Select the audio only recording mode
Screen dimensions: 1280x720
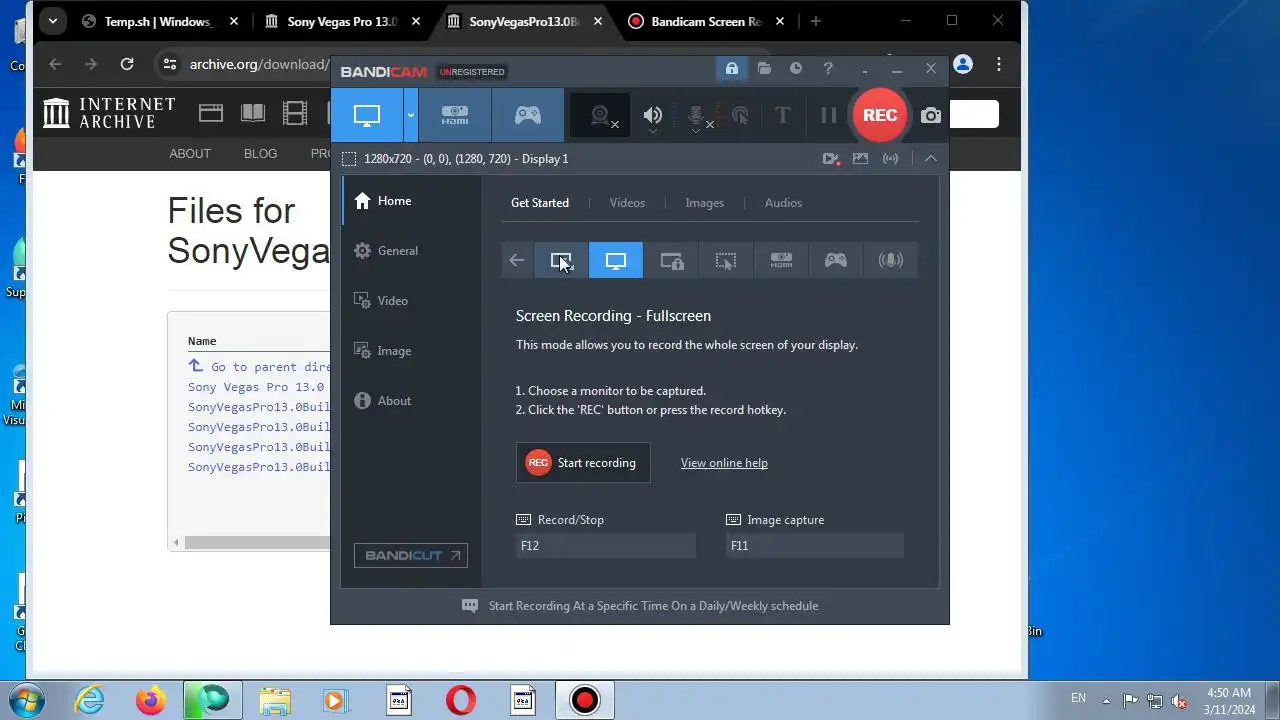[x=890, y=260]
